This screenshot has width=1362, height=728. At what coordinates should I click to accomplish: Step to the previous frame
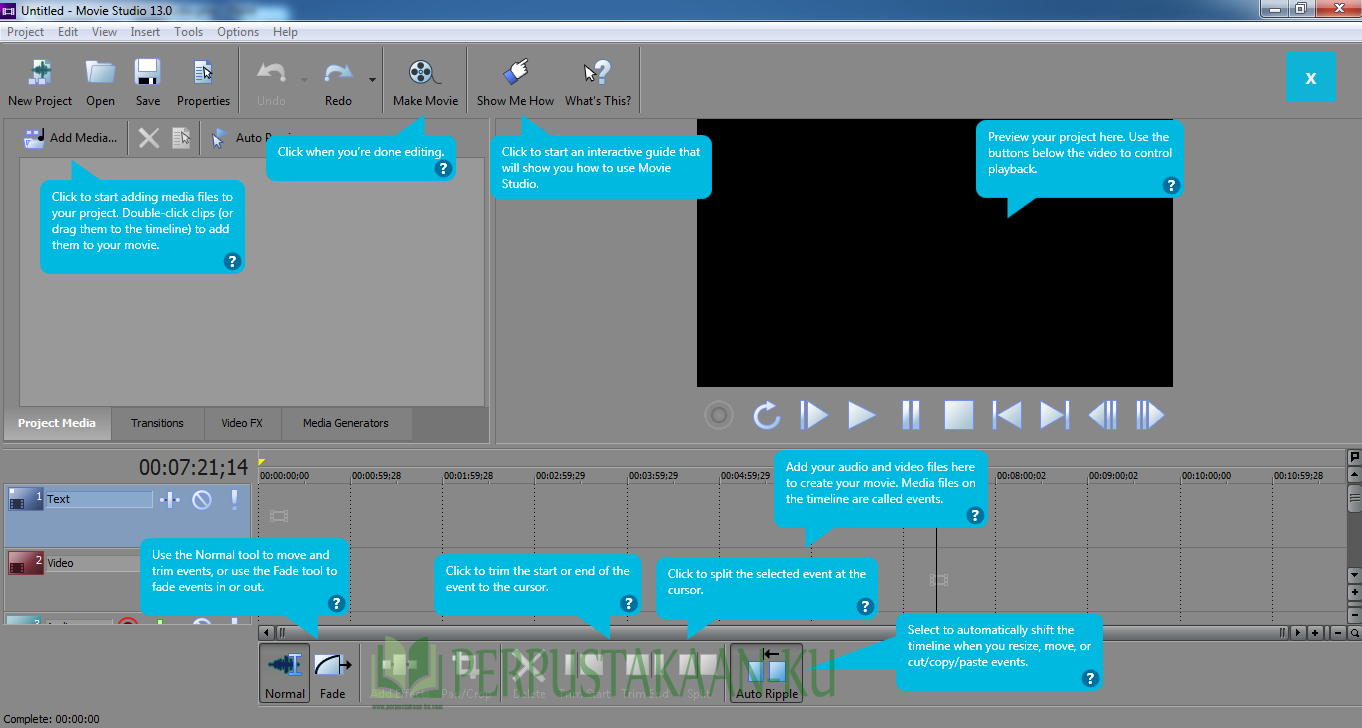click(x=1102, y=415)
